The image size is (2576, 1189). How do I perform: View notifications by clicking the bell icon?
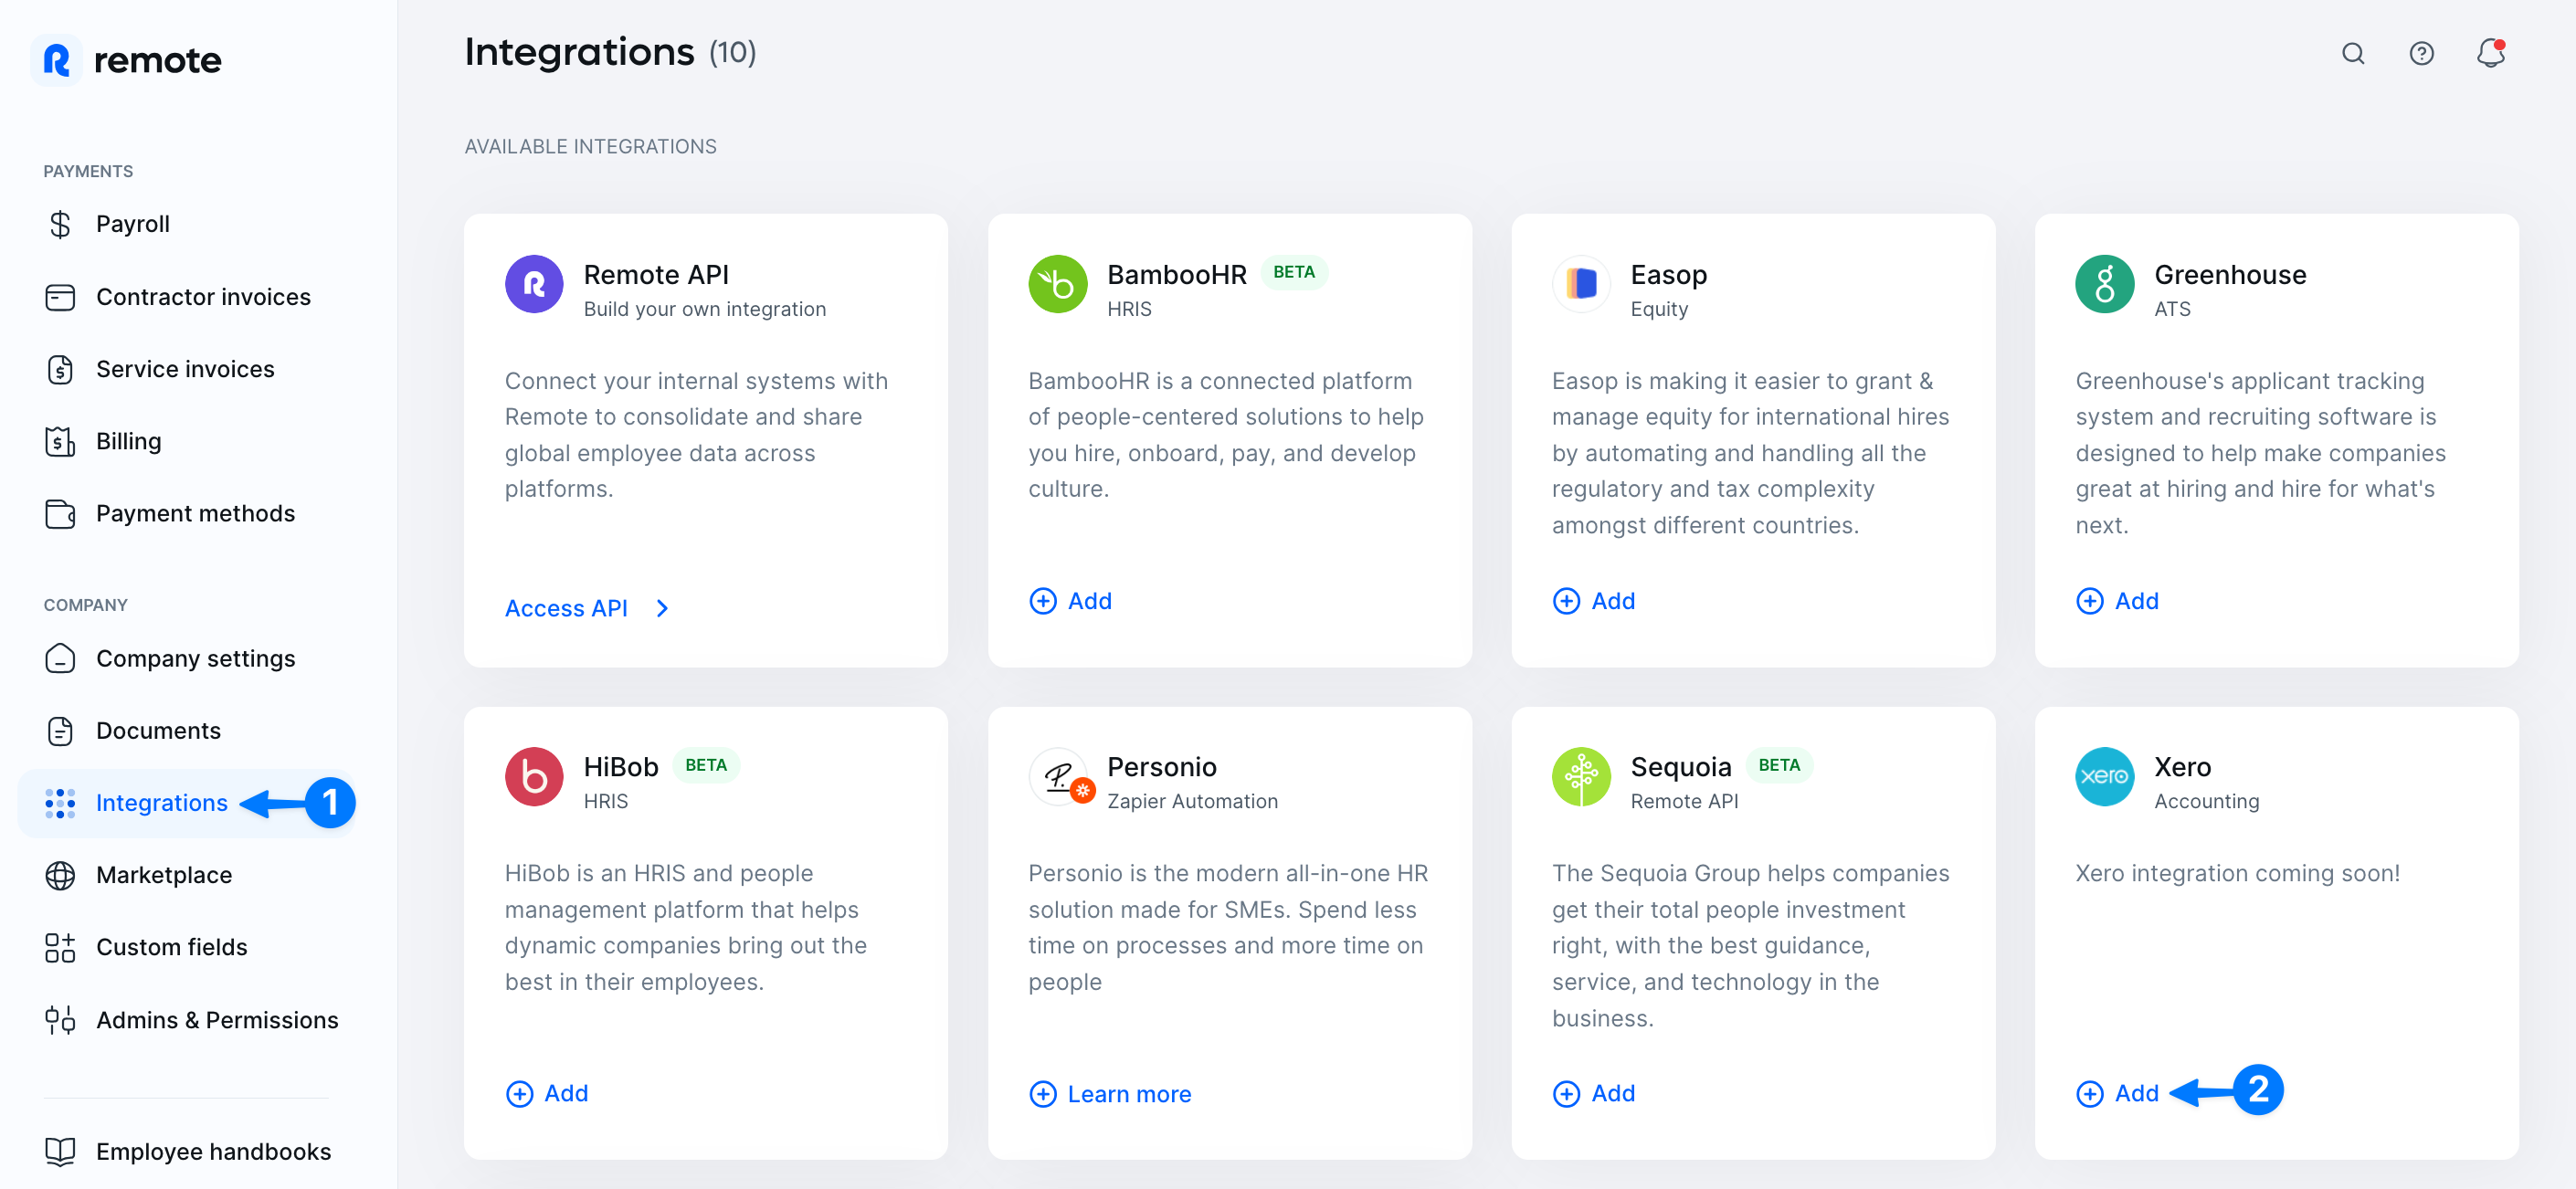point(2490,54)
